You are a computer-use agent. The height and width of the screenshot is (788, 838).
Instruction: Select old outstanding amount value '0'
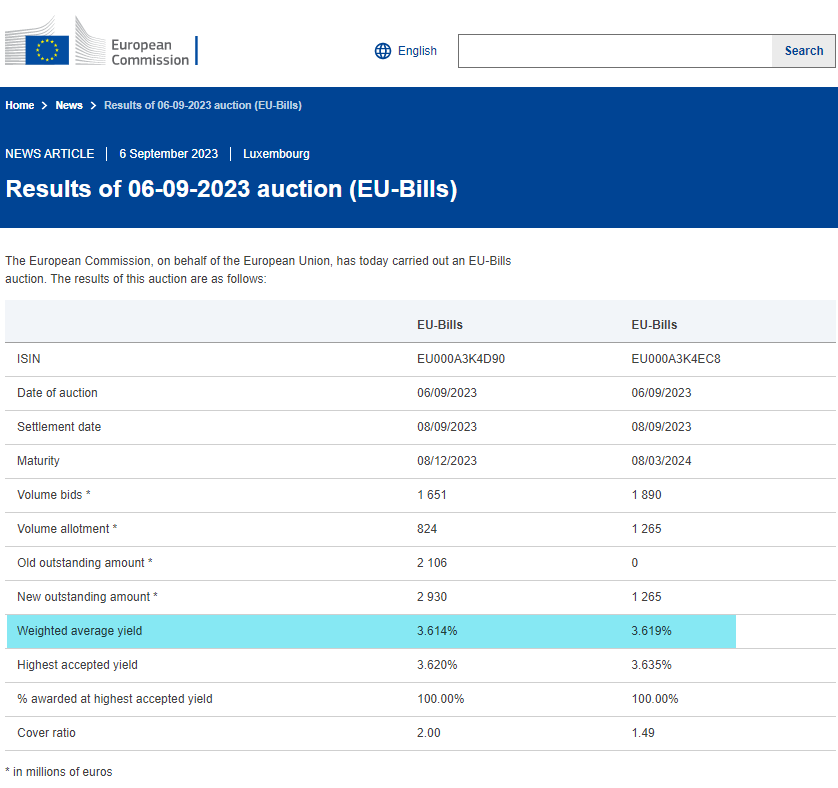coord(634,563)
